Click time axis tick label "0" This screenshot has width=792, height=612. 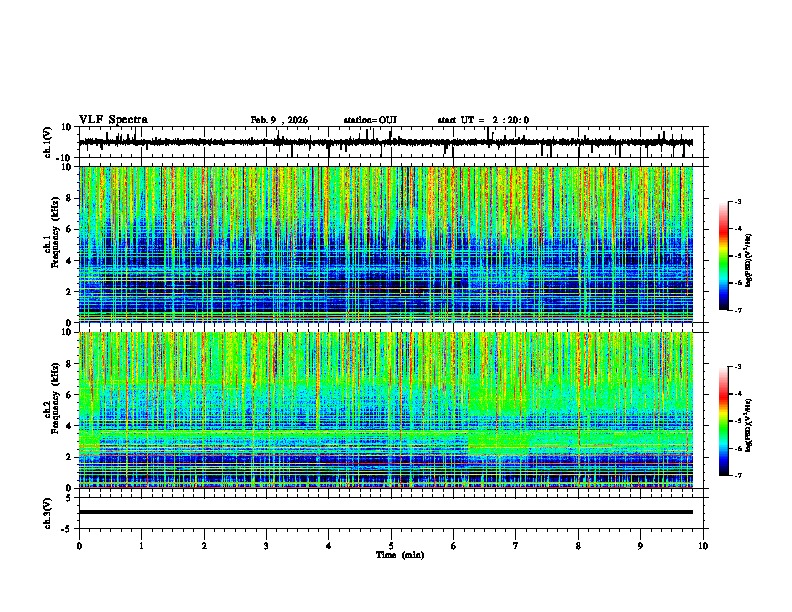79,546
